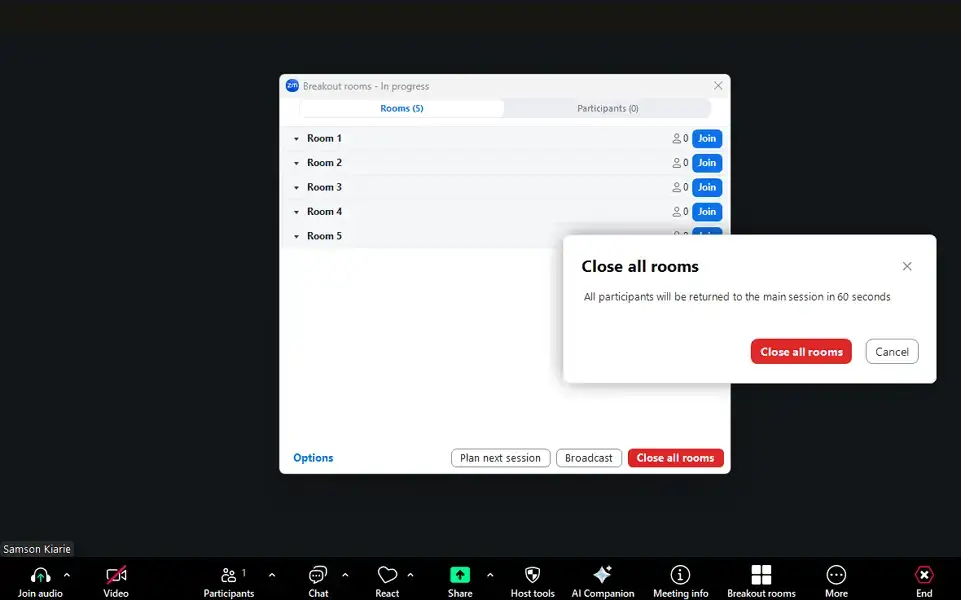961x600 pixels.
Task: Start video with the camera icon
Action: [x=116, y=575]
